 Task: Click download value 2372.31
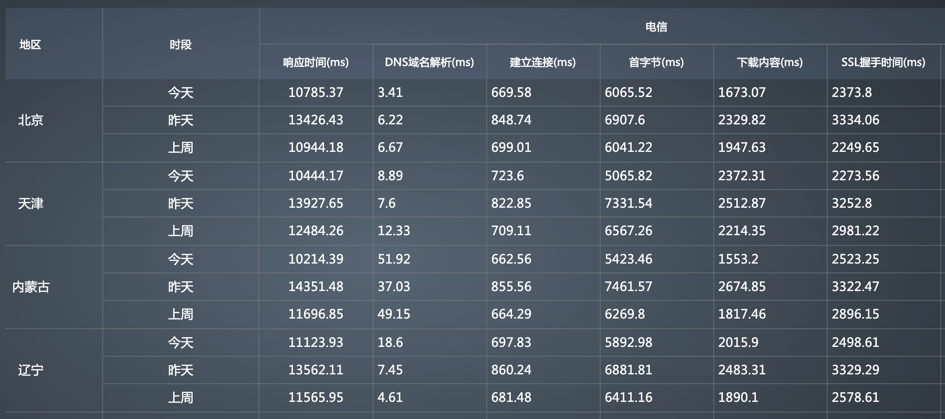(742, 176)
